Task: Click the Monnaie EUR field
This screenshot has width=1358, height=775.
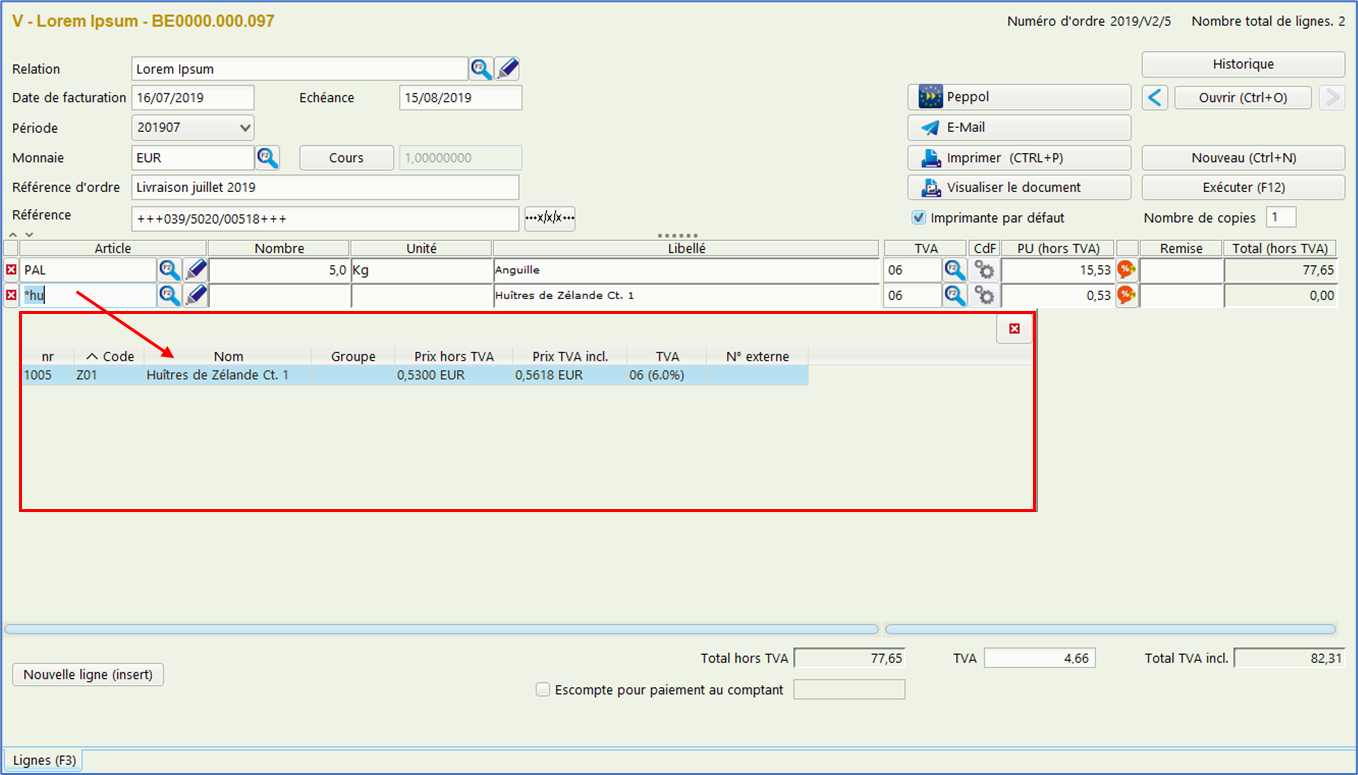Action: point(193,158)
